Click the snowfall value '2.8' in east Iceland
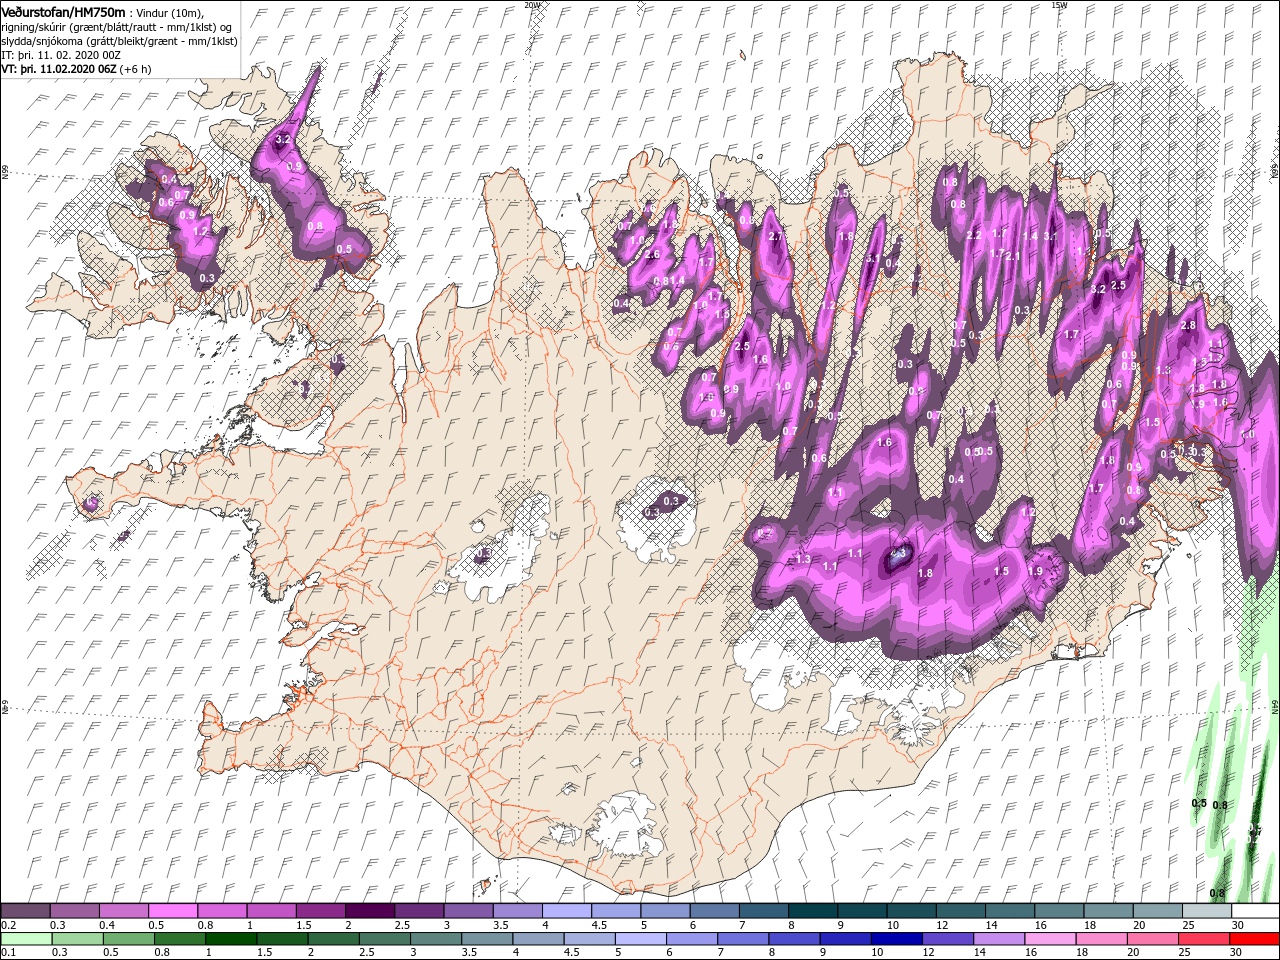Viewport: 1280px width, 960px height. pos(1189,325)
